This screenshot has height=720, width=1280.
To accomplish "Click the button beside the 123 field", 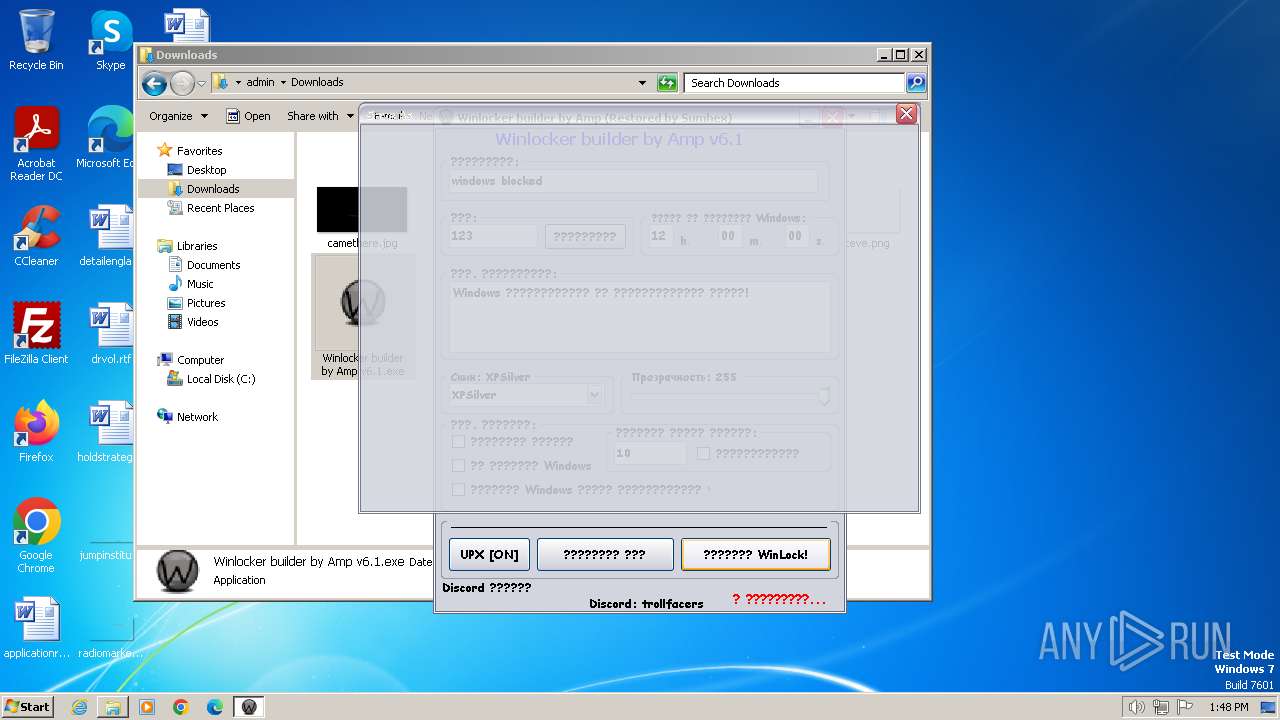I will click(585, 236).
